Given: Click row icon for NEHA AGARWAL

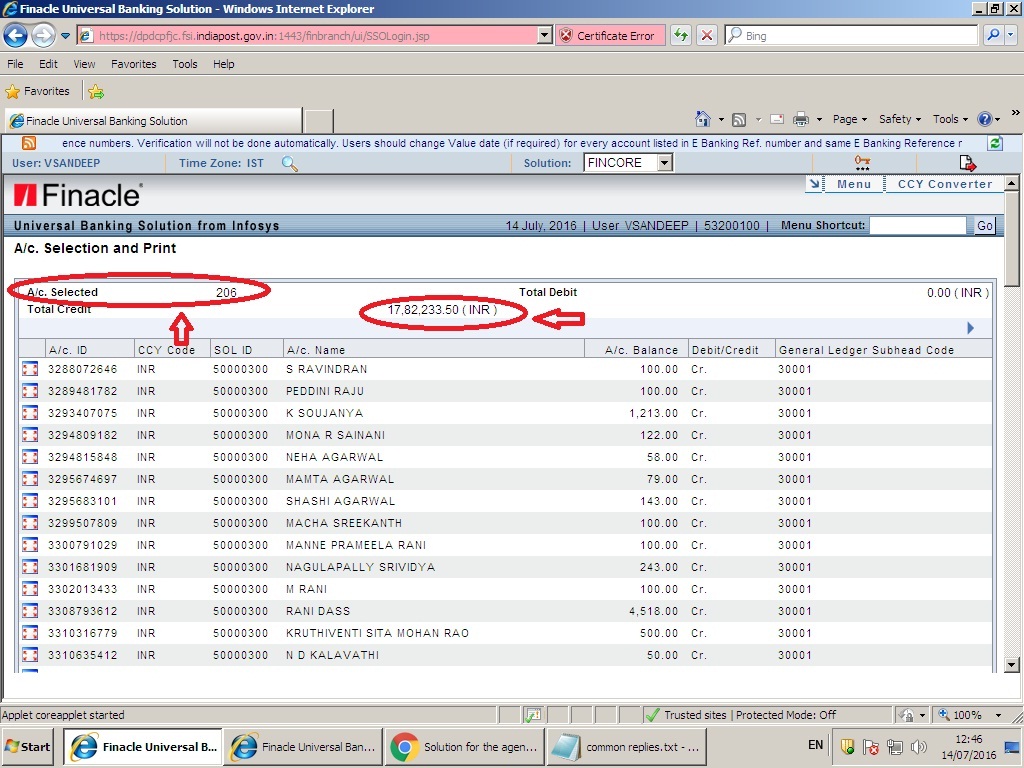Looking at the screenshot, I should [x=29, y=457].
